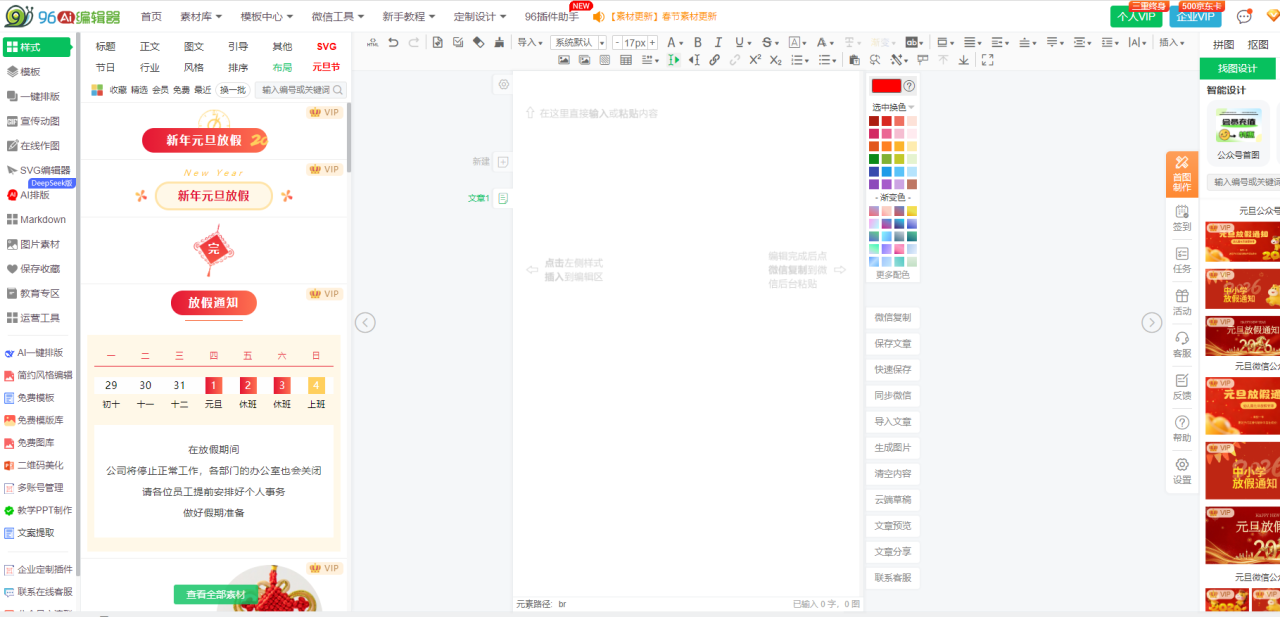The height and width of the screenshot is (617, 1280).
Task: Click the undo arrow in the toolbar
Action: (393, 42)
